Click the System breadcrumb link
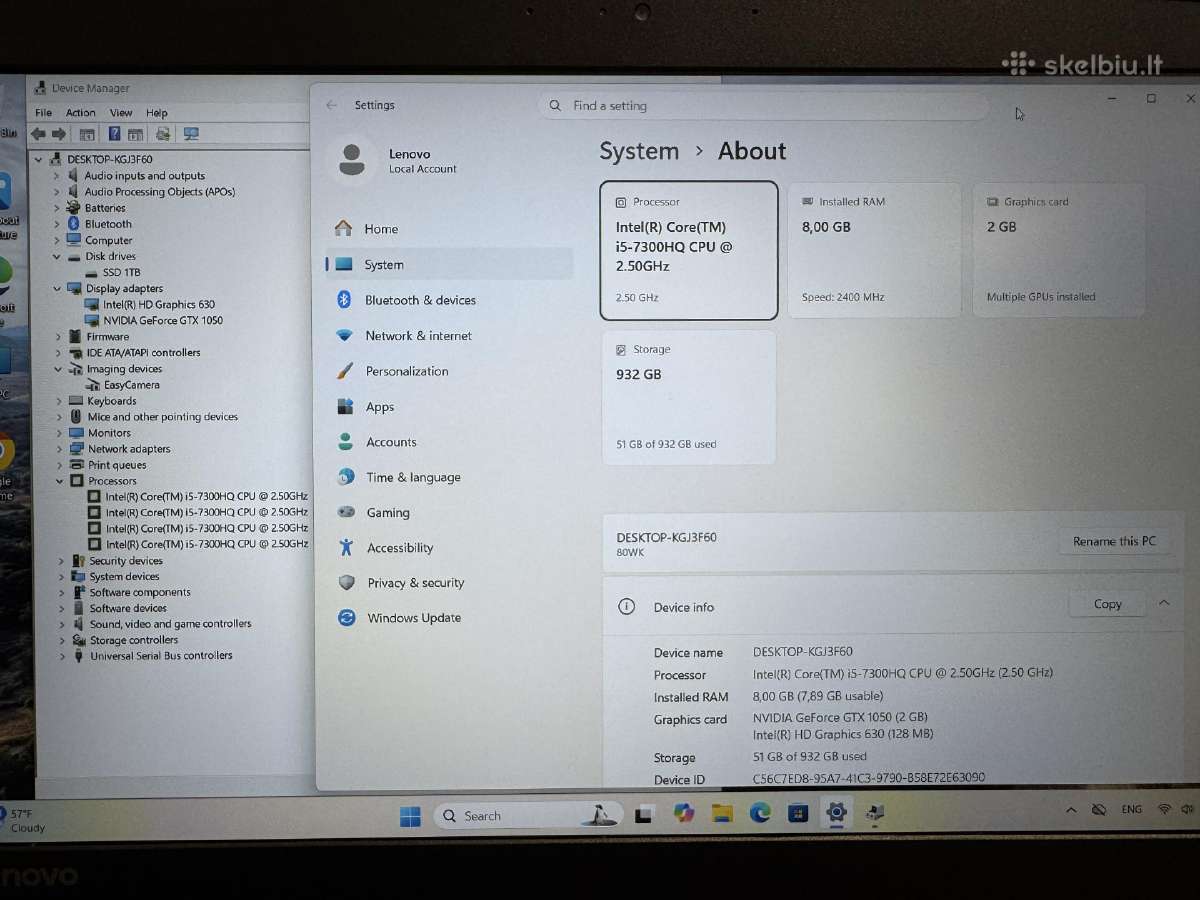Viewport: 1200px width, 900px height. click(x=639, y=151)
